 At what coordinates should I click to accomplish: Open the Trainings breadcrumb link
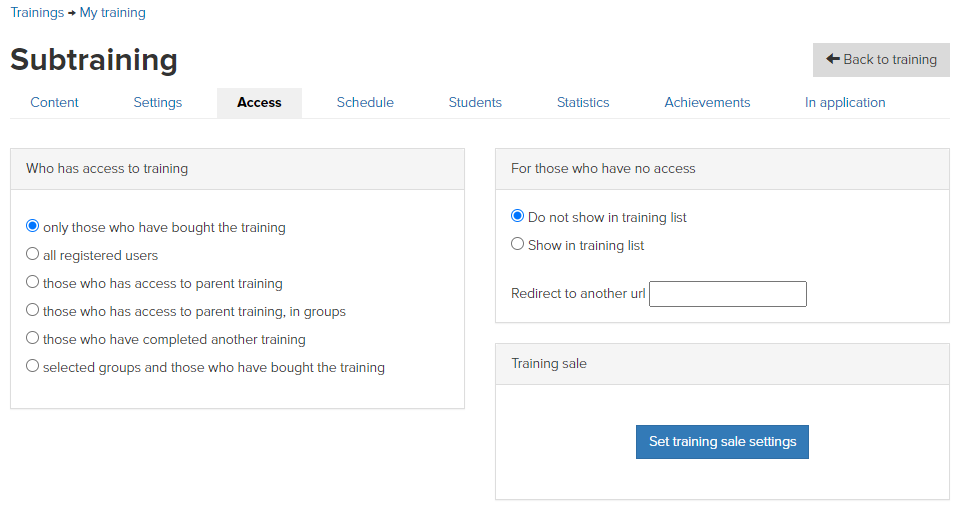pos(37,12)
